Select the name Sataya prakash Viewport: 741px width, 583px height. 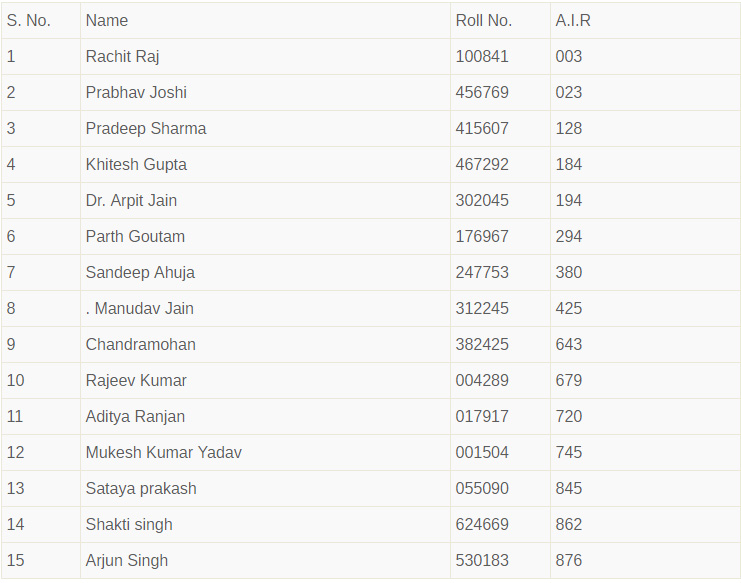[141, 488]
